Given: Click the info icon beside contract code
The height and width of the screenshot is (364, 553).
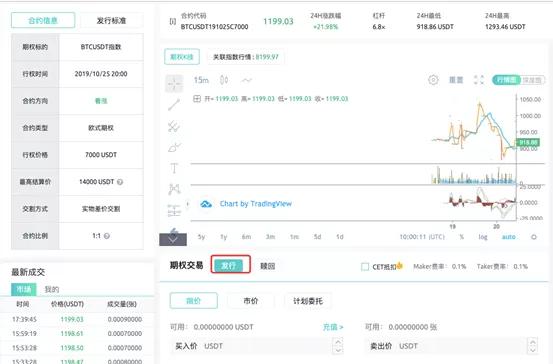Looking at the screenshot, I should coord(172,22).
